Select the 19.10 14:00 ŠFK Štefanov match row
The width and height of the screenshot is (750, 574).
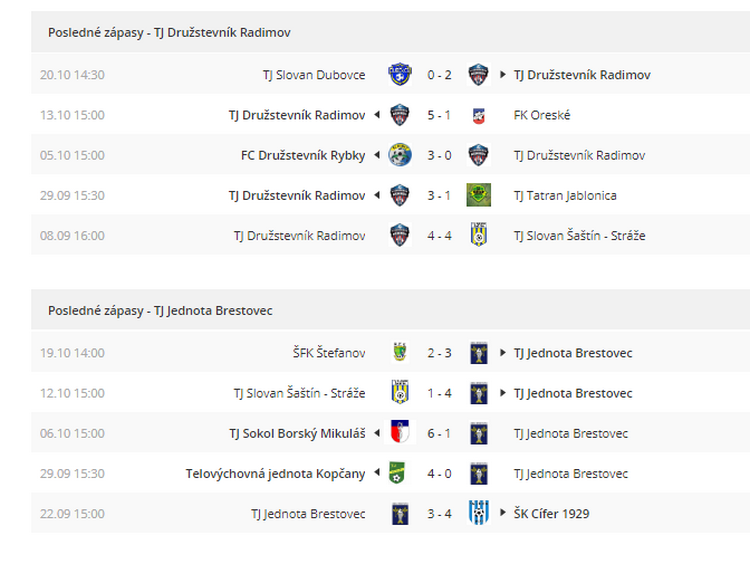click(x=390, y=353)
